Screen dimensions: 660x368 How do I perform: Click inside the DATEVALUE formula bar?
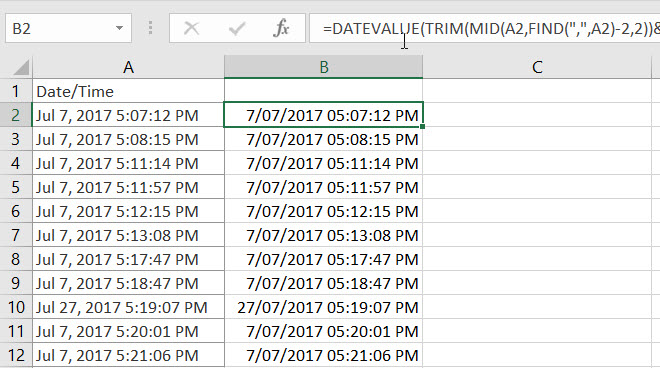click(x=484, y=28)
